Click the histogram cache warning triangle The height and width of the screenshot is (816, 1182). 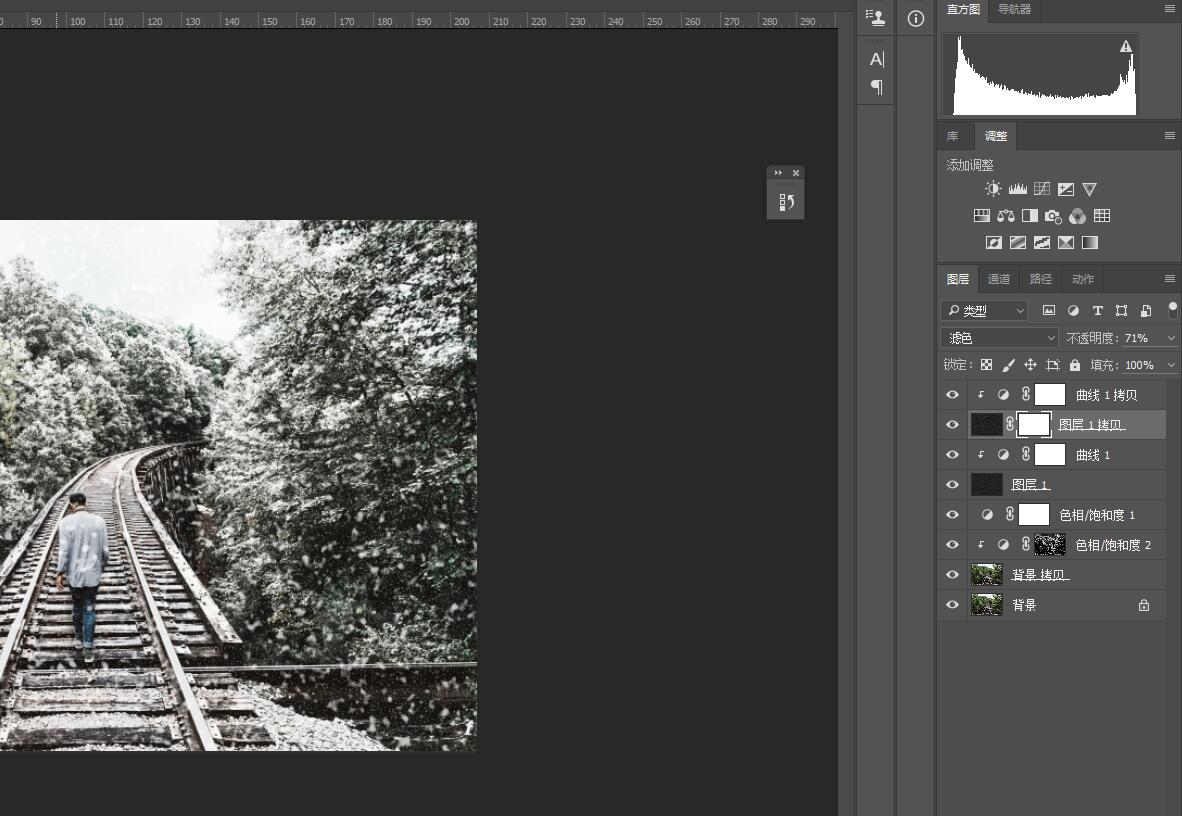point(1125,47)
